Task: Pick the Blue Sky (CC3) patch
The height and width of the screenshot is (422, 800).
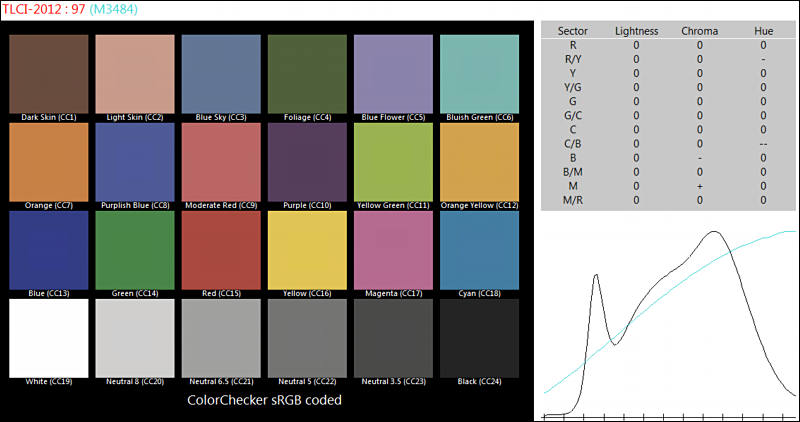Action: point(221,73)
